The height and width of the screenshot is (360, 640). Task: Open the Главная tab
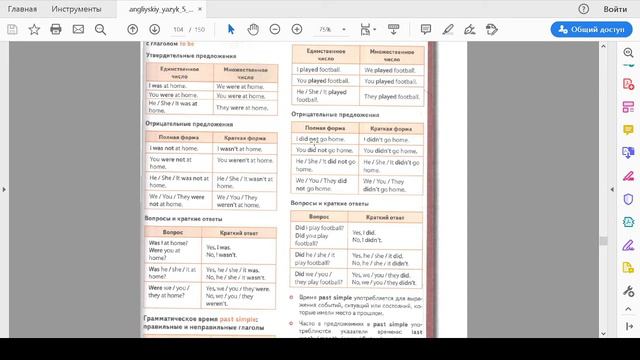coord(22,9)
